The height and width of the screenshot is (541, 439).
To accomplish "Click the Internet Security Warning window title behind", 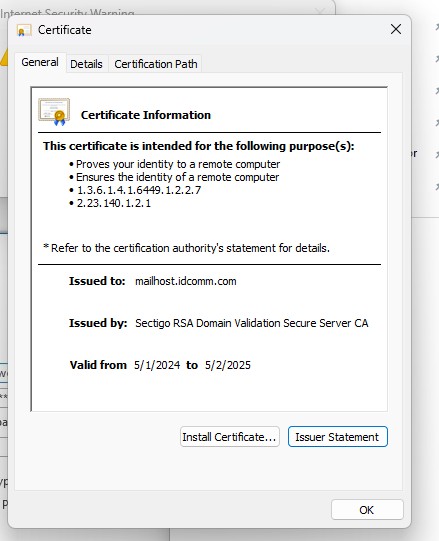I will click(x=67, y=12).
